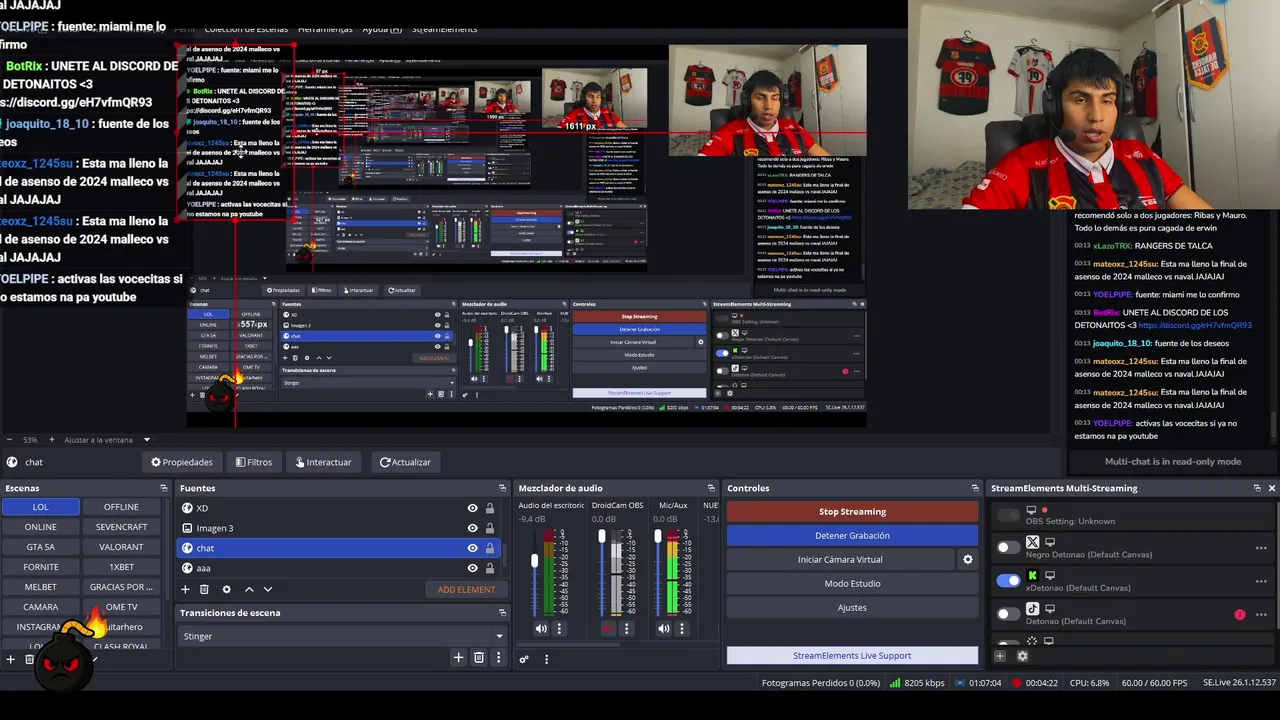Expand the Stinger transition dropdown
The width and height of the screenshot is (1280, 720).
coord(499,636)
